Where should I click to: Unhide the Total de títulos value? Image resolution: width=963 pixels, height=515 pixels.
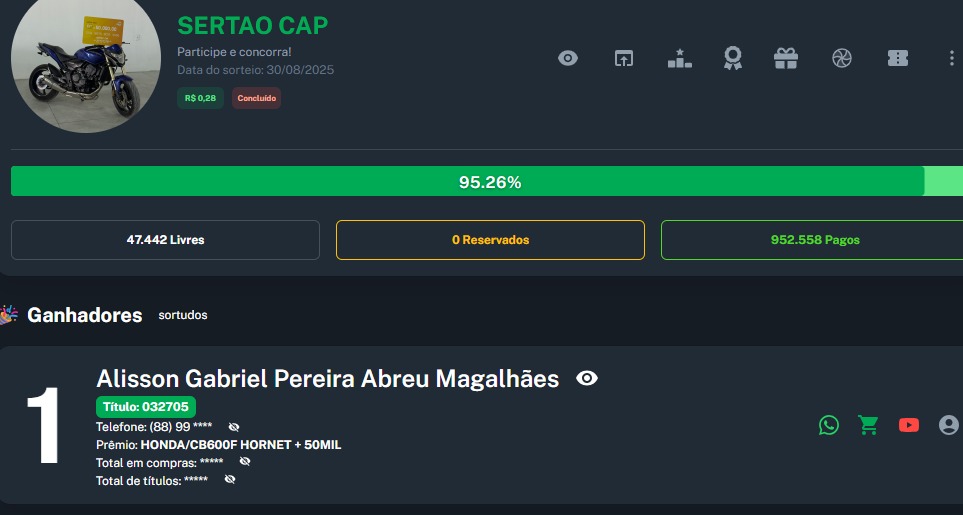point(230,480)
